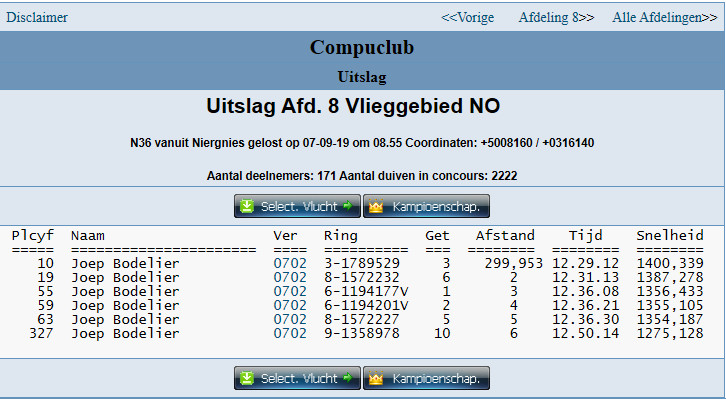Click speed value 1275,128
726x399 pixels.
(x=670, y=333)
